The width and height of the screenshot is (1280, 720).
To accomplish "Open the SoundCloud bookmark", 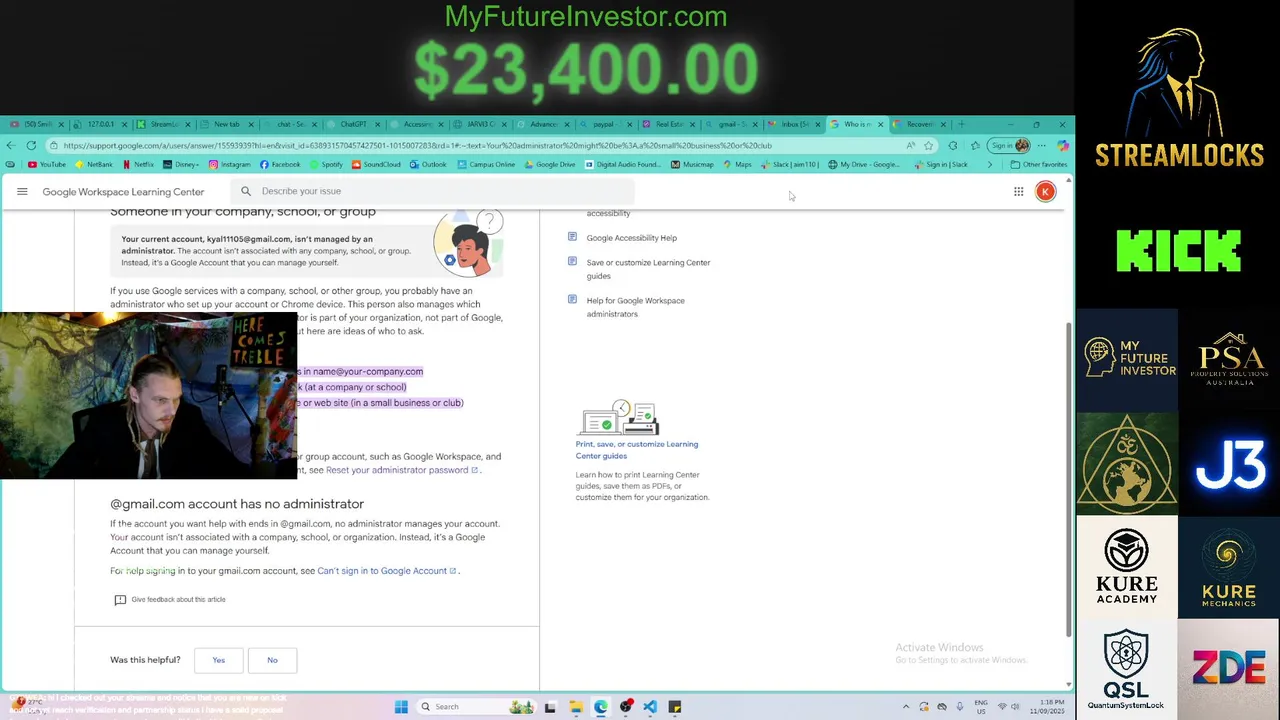I will pyautogui.click(x=376, y=164).
